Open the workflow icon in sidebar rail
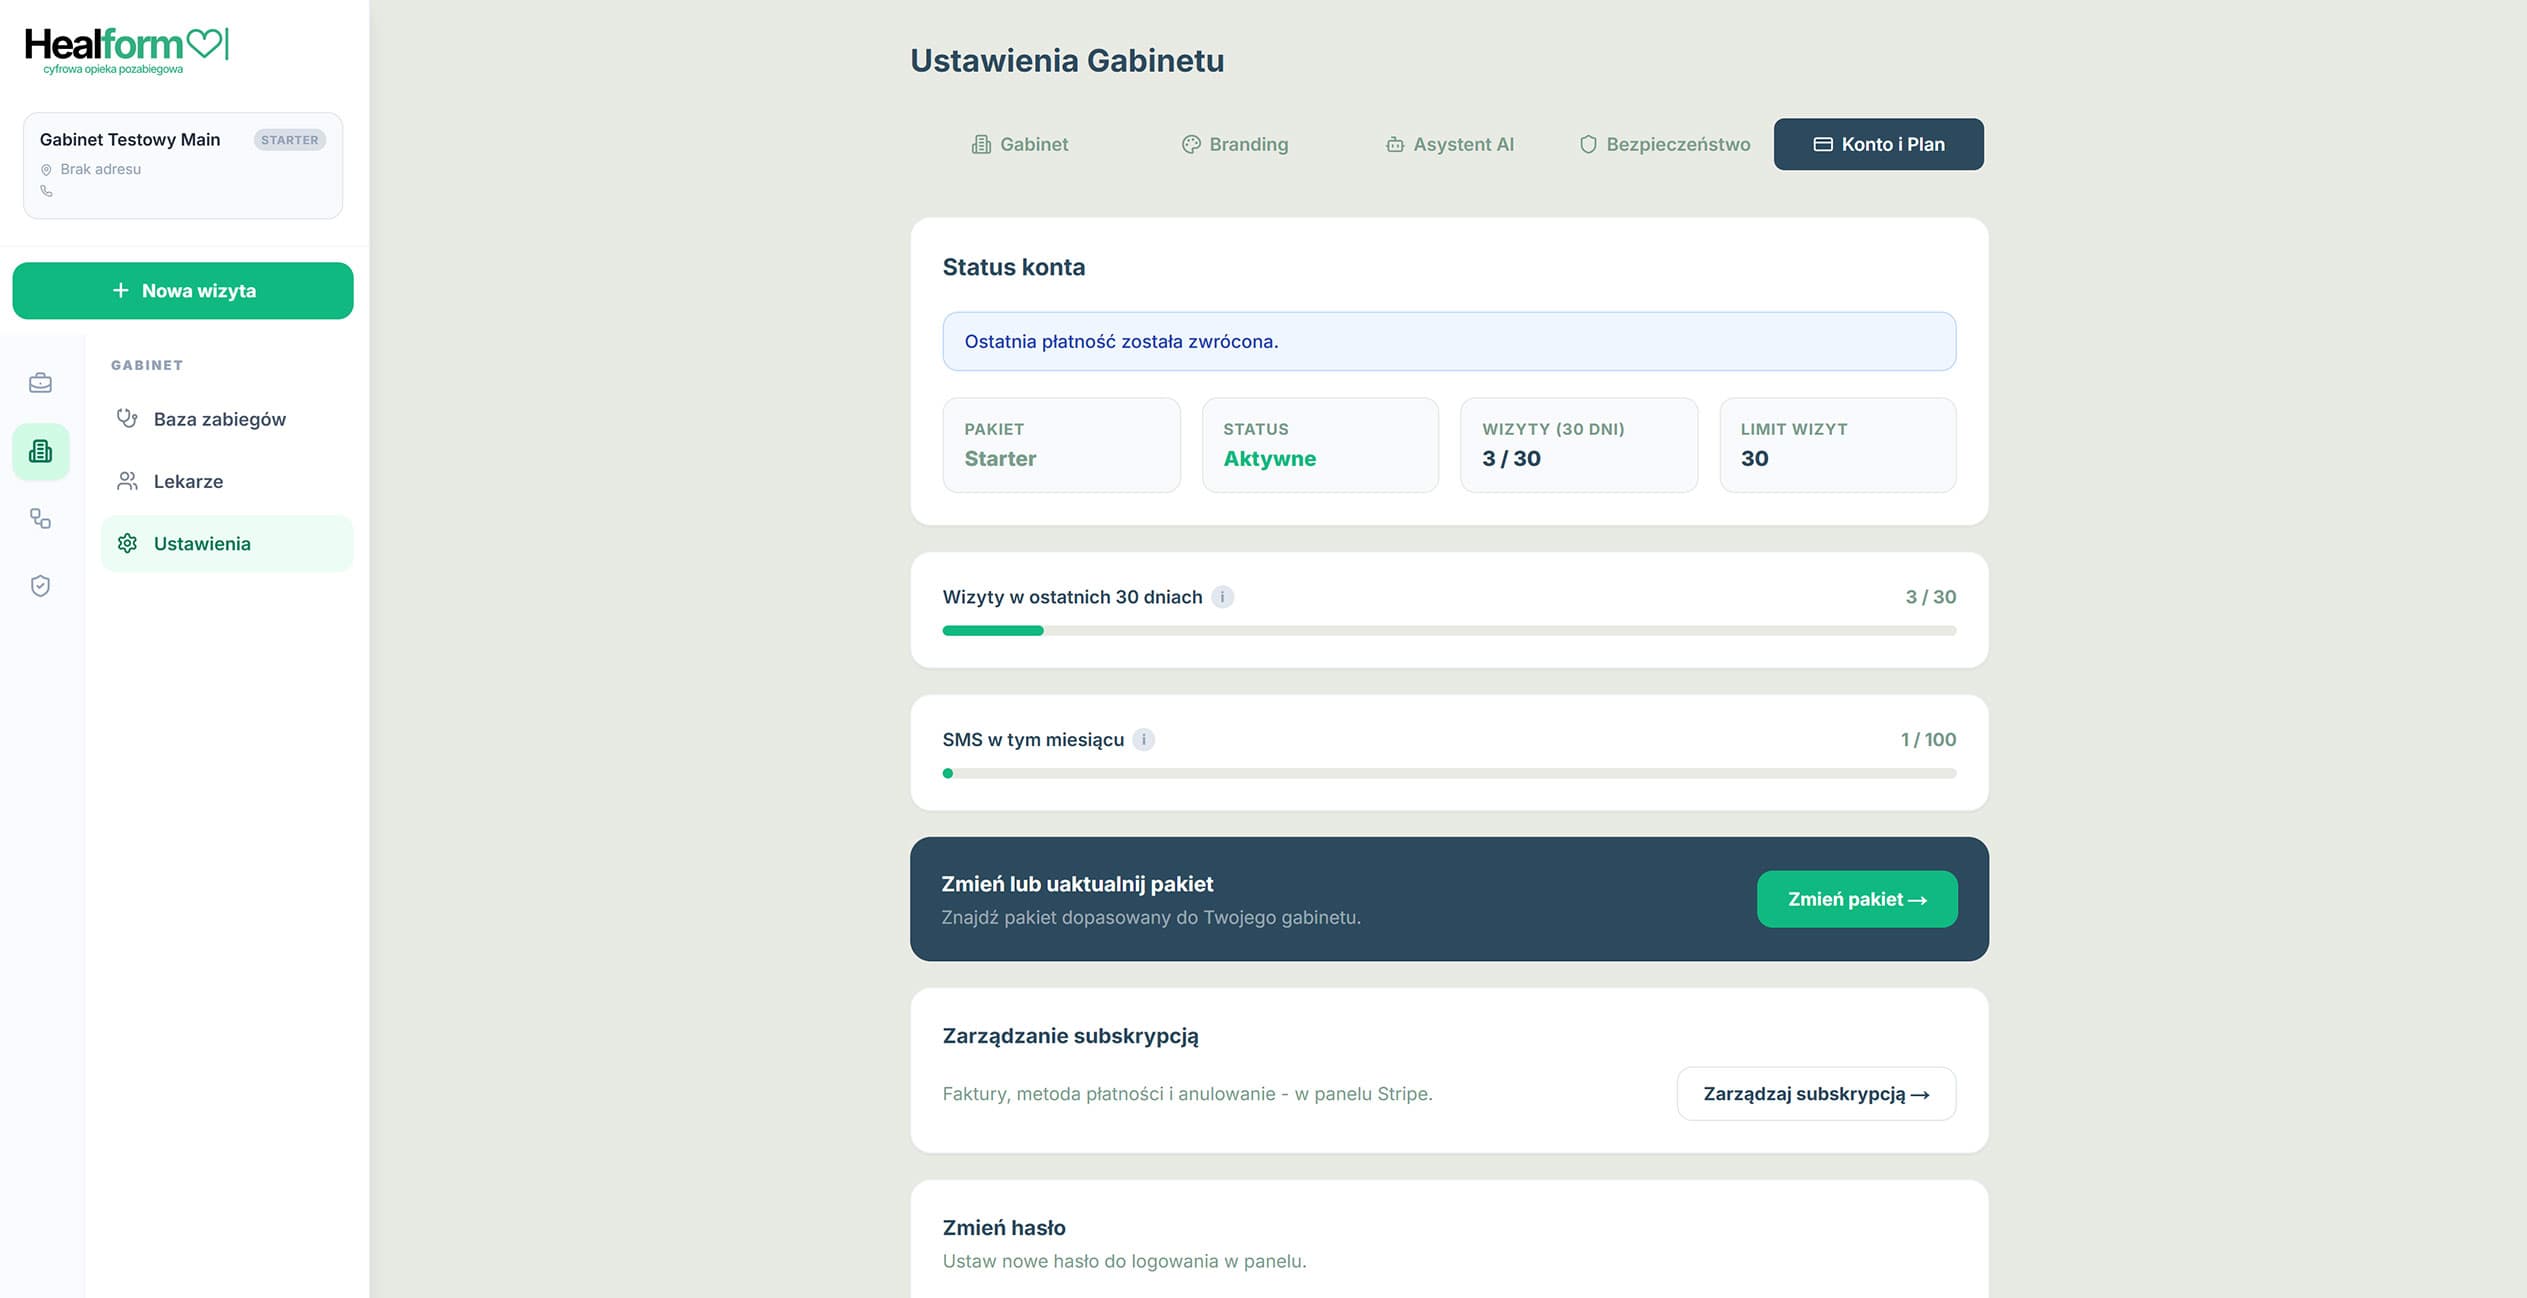The height and width of the screenshot is (1298, 2527). [x=40, y=519]
